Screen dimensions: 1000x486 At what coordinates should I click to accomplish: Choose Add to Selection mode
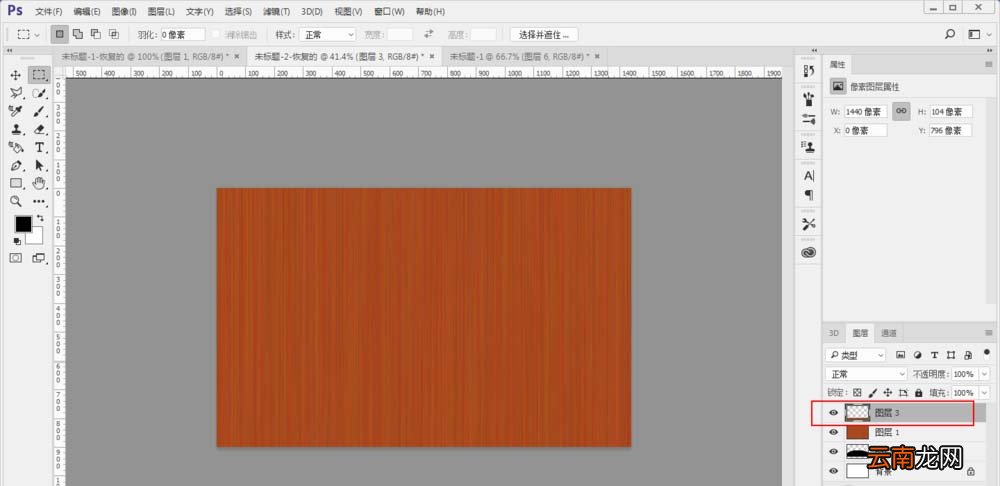(78, 34)
